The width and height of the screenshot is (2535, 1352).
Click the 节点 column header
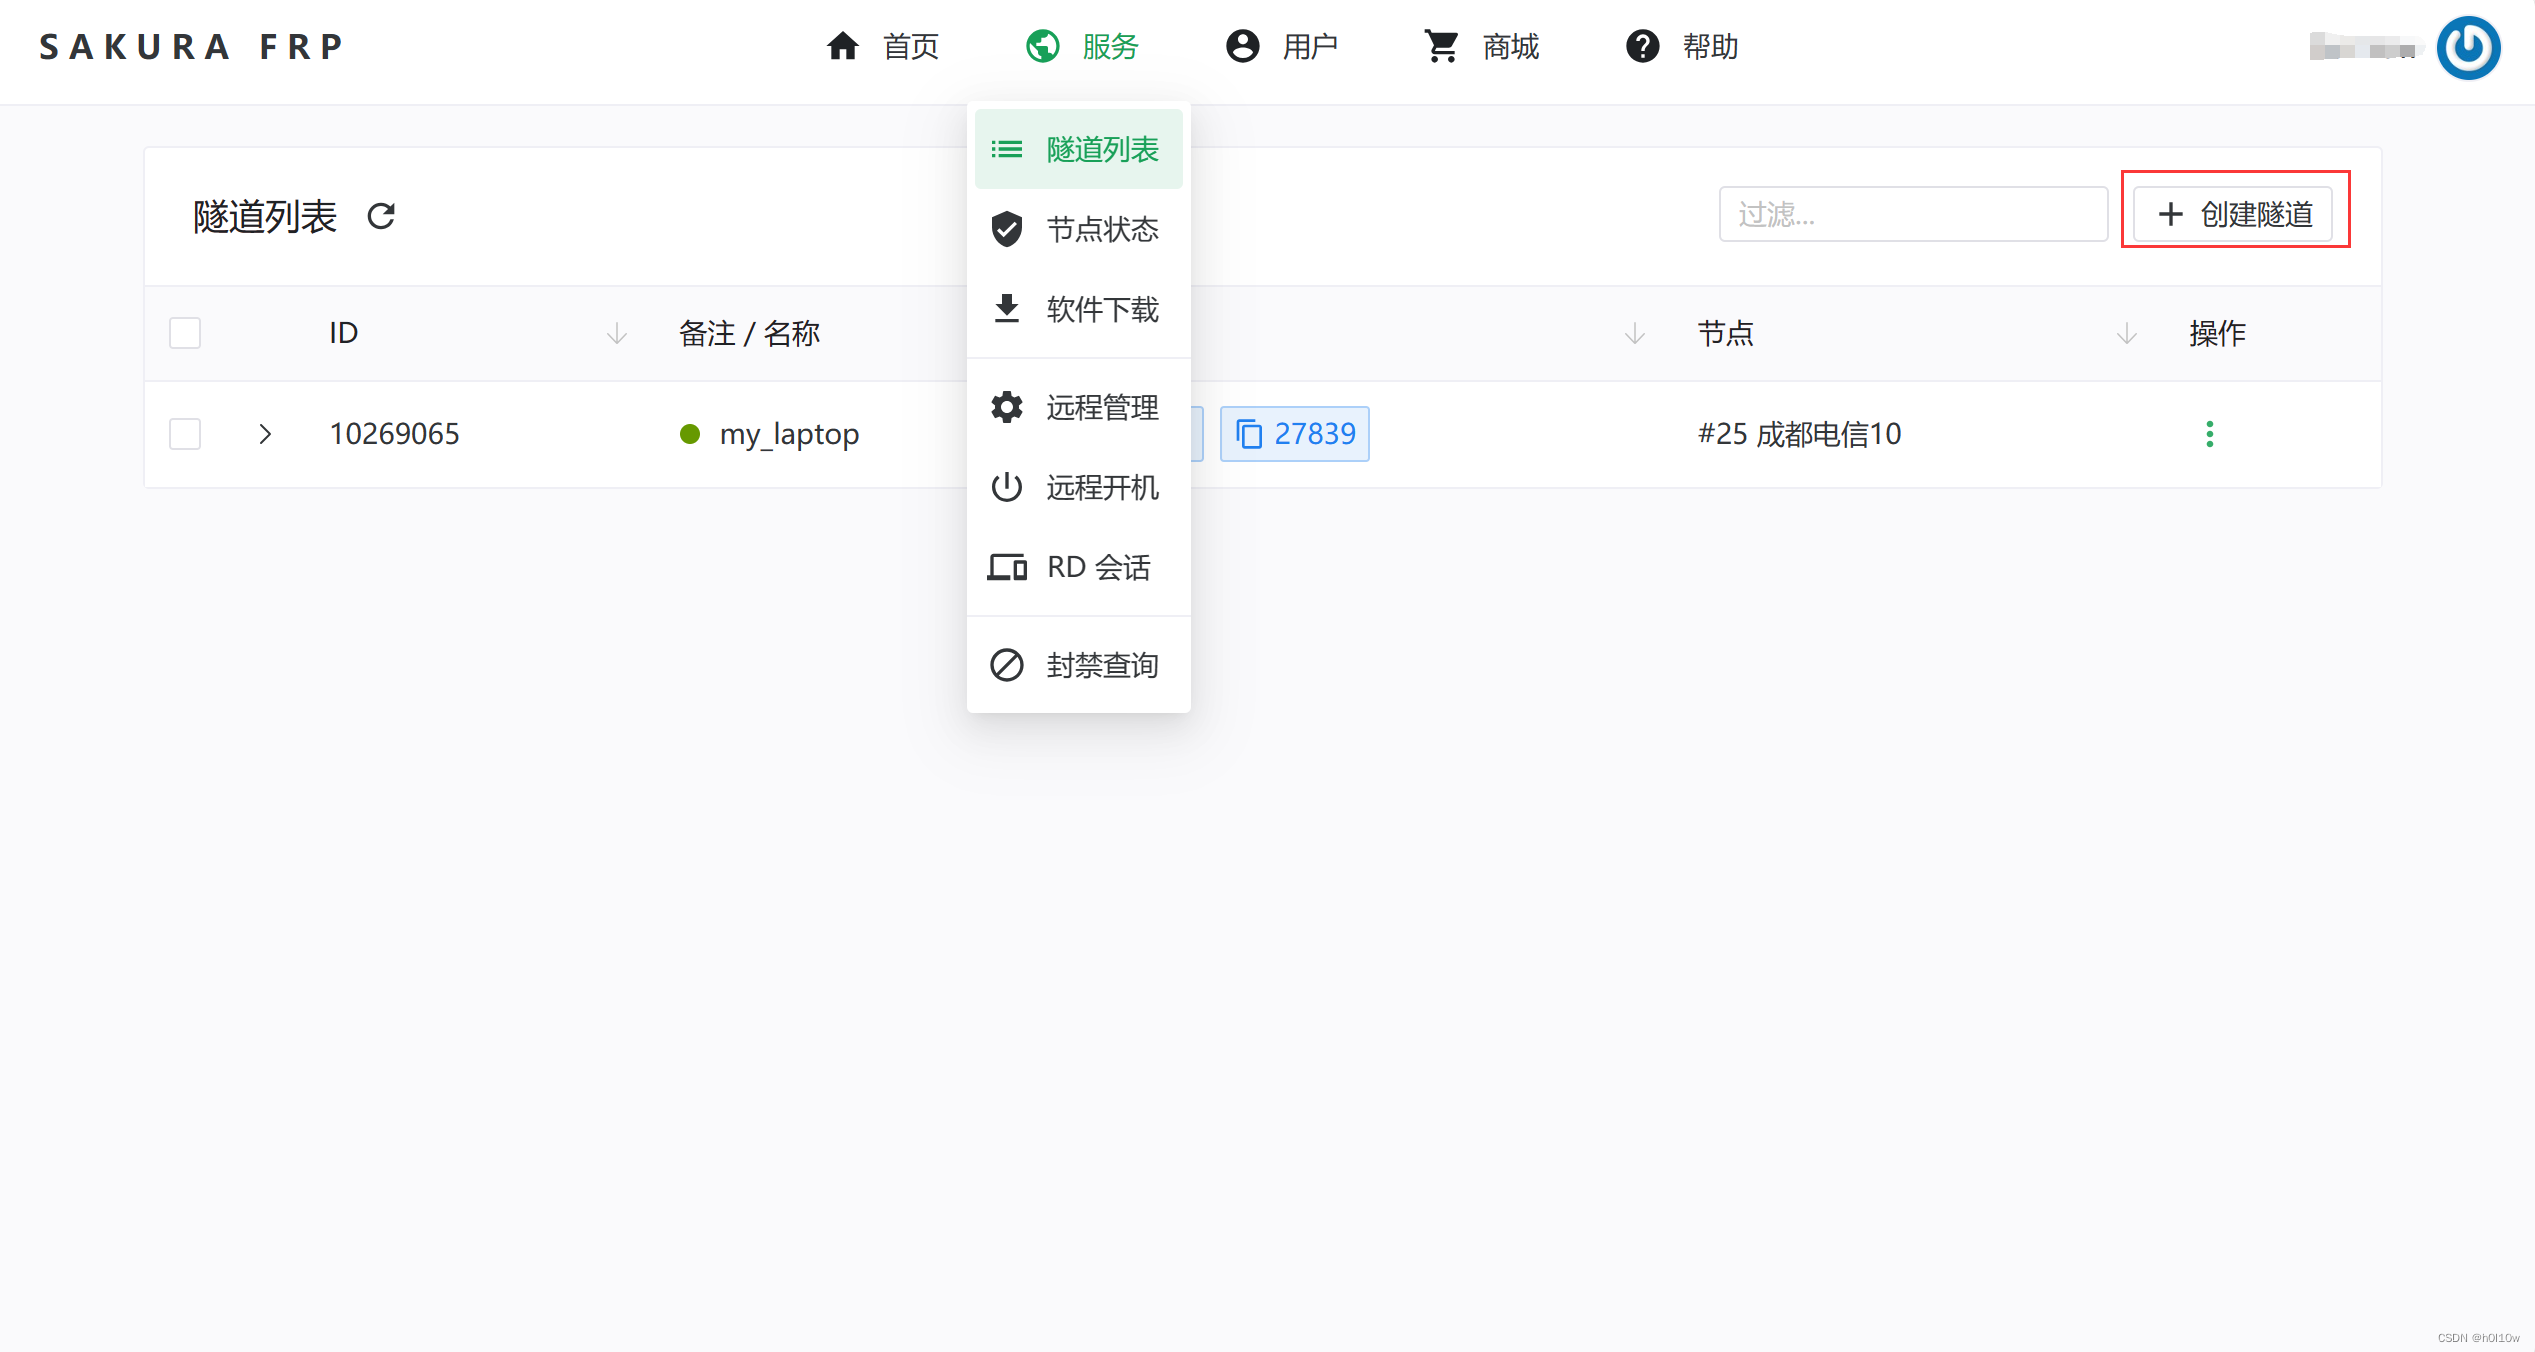[x=1725, y=333]
